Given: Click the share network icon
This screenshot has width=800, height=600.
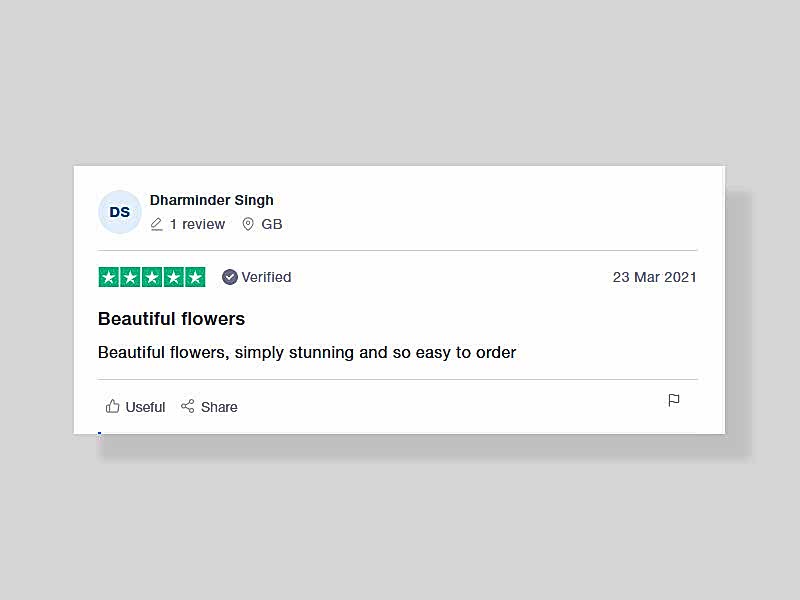Looking at the screenshot, I should pyautogui.click(x=188, y=406).
